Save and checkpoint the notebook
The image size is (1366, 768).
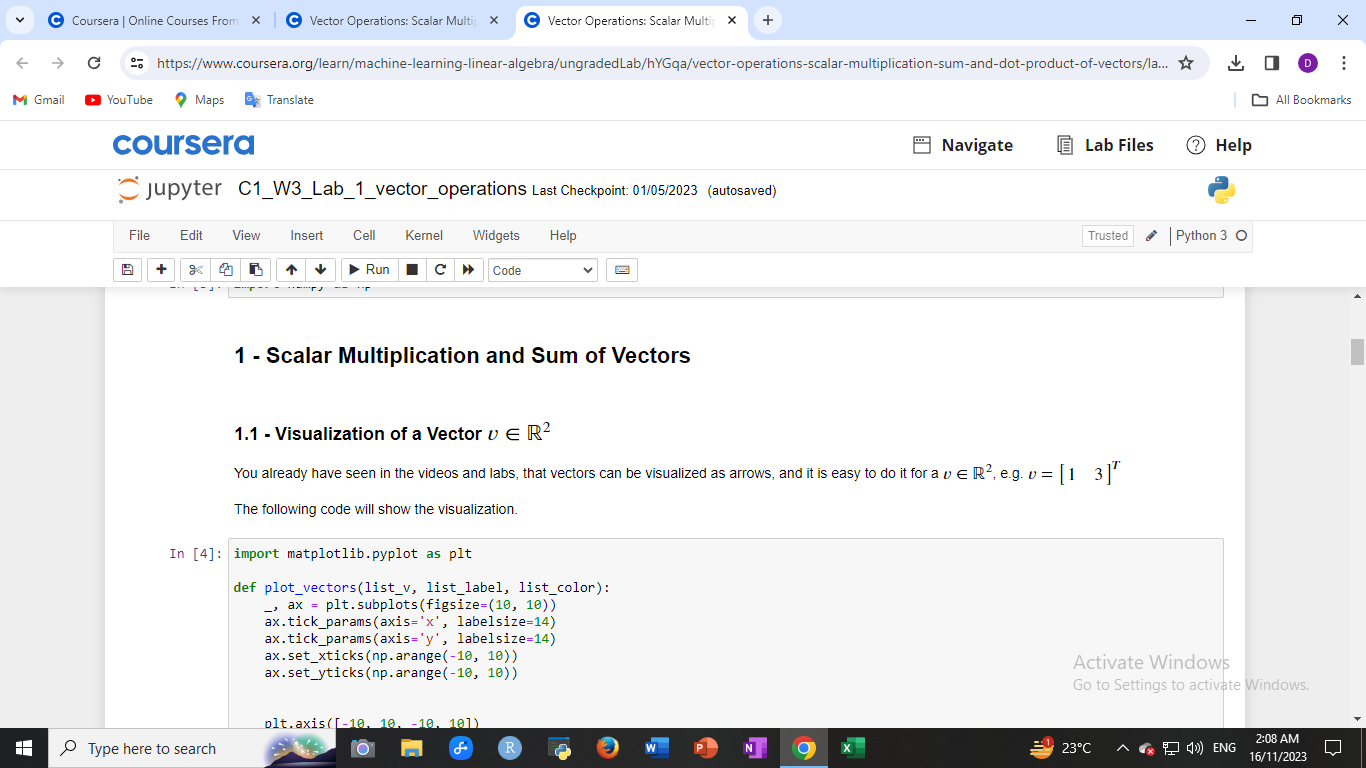pyautogui.click(x=127, y=270)
